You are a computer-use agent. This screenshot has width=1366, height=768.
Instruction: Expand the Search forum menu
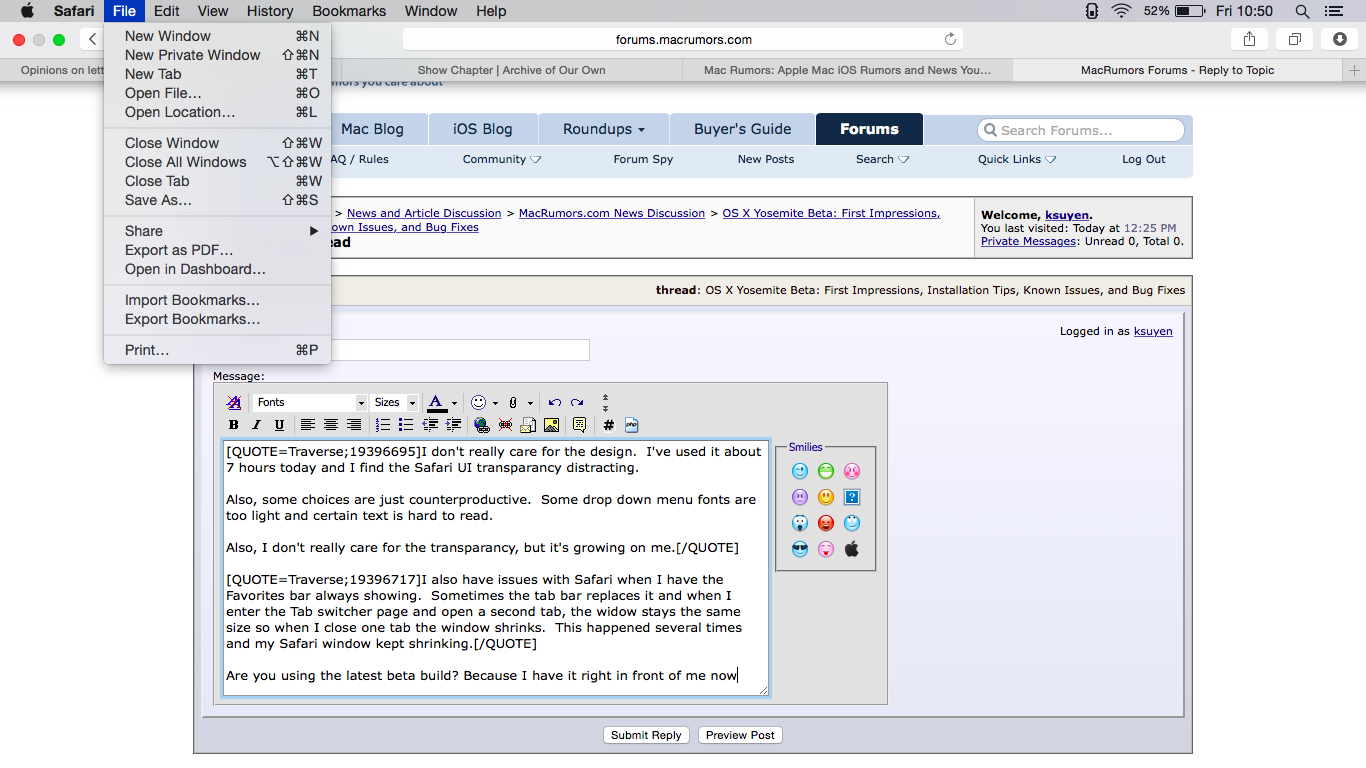(882, 159)
